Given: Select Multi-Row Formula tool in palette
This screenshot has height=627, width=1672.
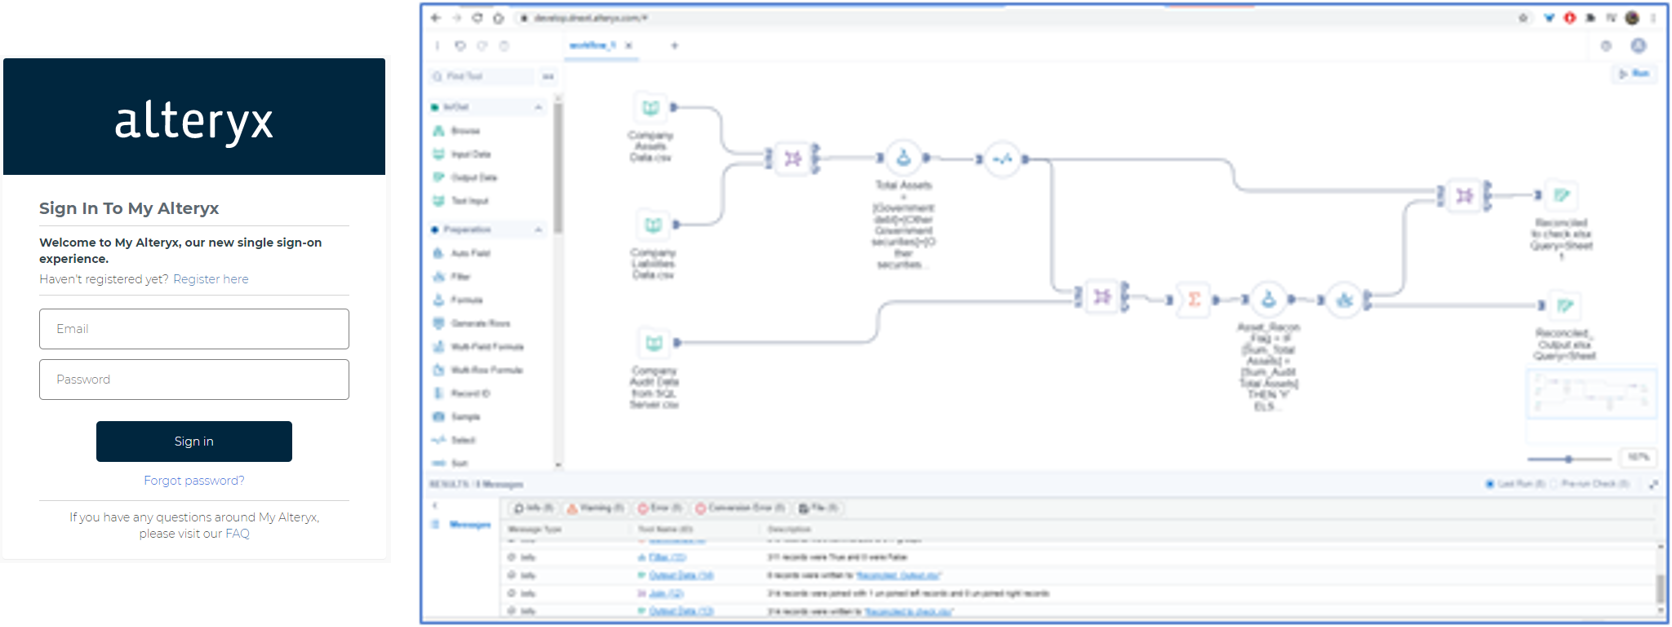Looking at the screenshot, I should coord(478,370).
